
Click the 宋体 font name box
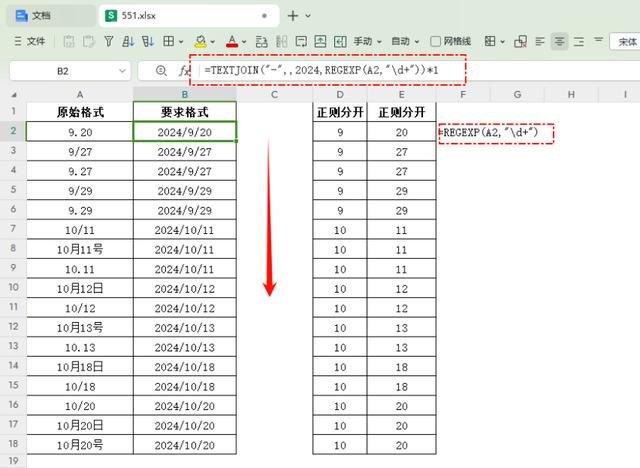[x=625, y=41]
